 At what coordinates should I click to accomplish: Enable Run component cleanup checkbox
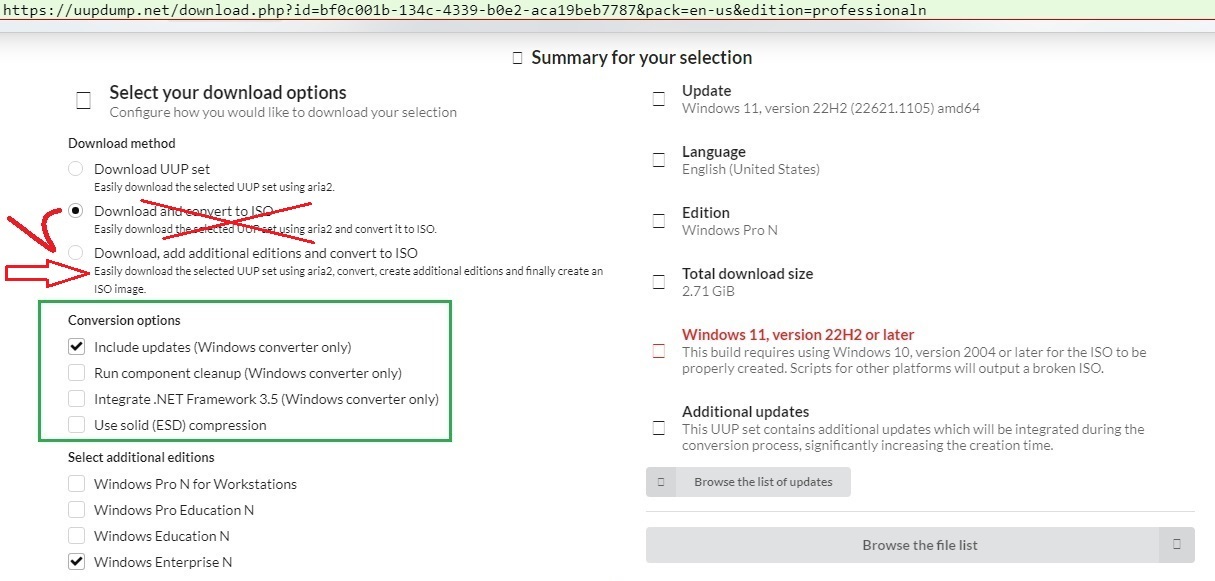[76, 373]
